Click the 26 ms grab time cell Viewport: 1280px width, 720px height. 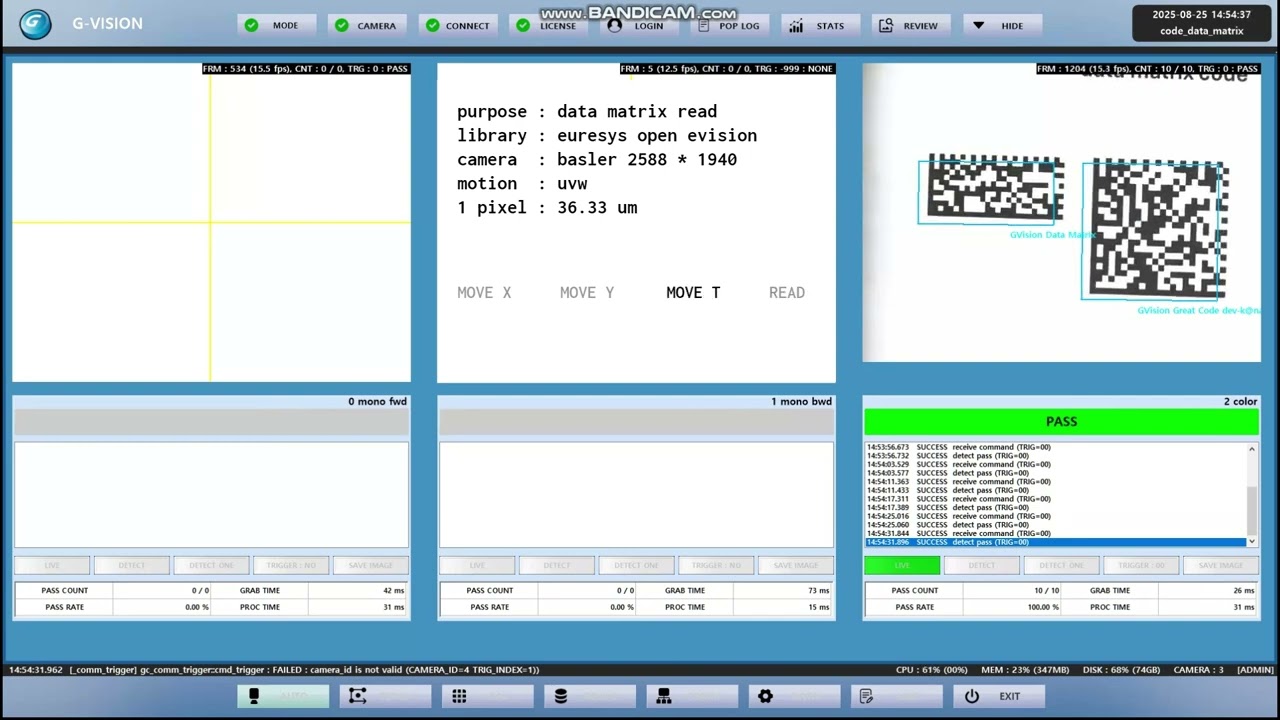click(x=1207, y=590)
